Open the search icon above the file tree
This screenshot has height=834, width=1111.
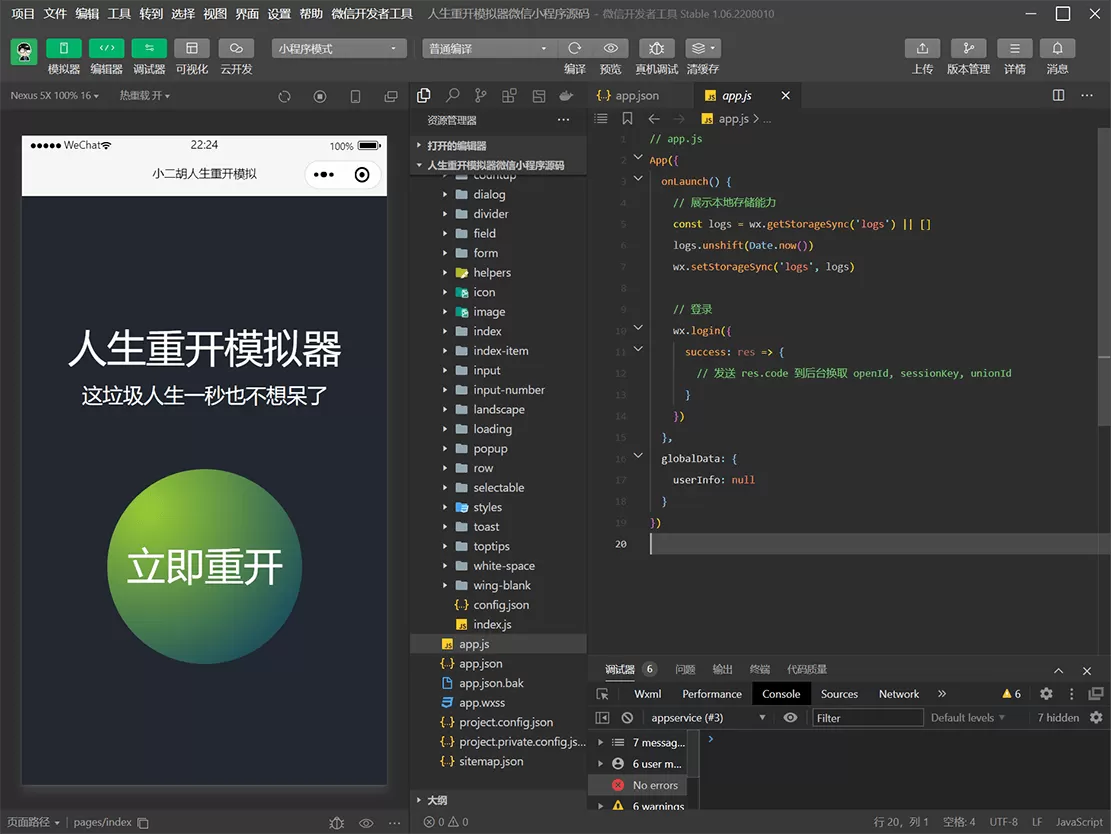(x=451, y=95)
